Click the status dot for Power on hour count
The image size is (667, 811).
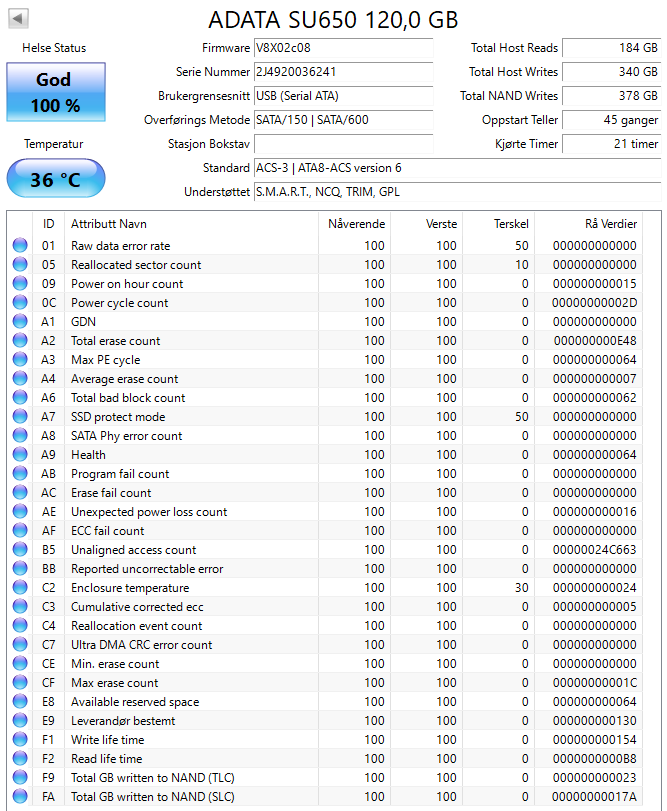(x=20, y=283)
